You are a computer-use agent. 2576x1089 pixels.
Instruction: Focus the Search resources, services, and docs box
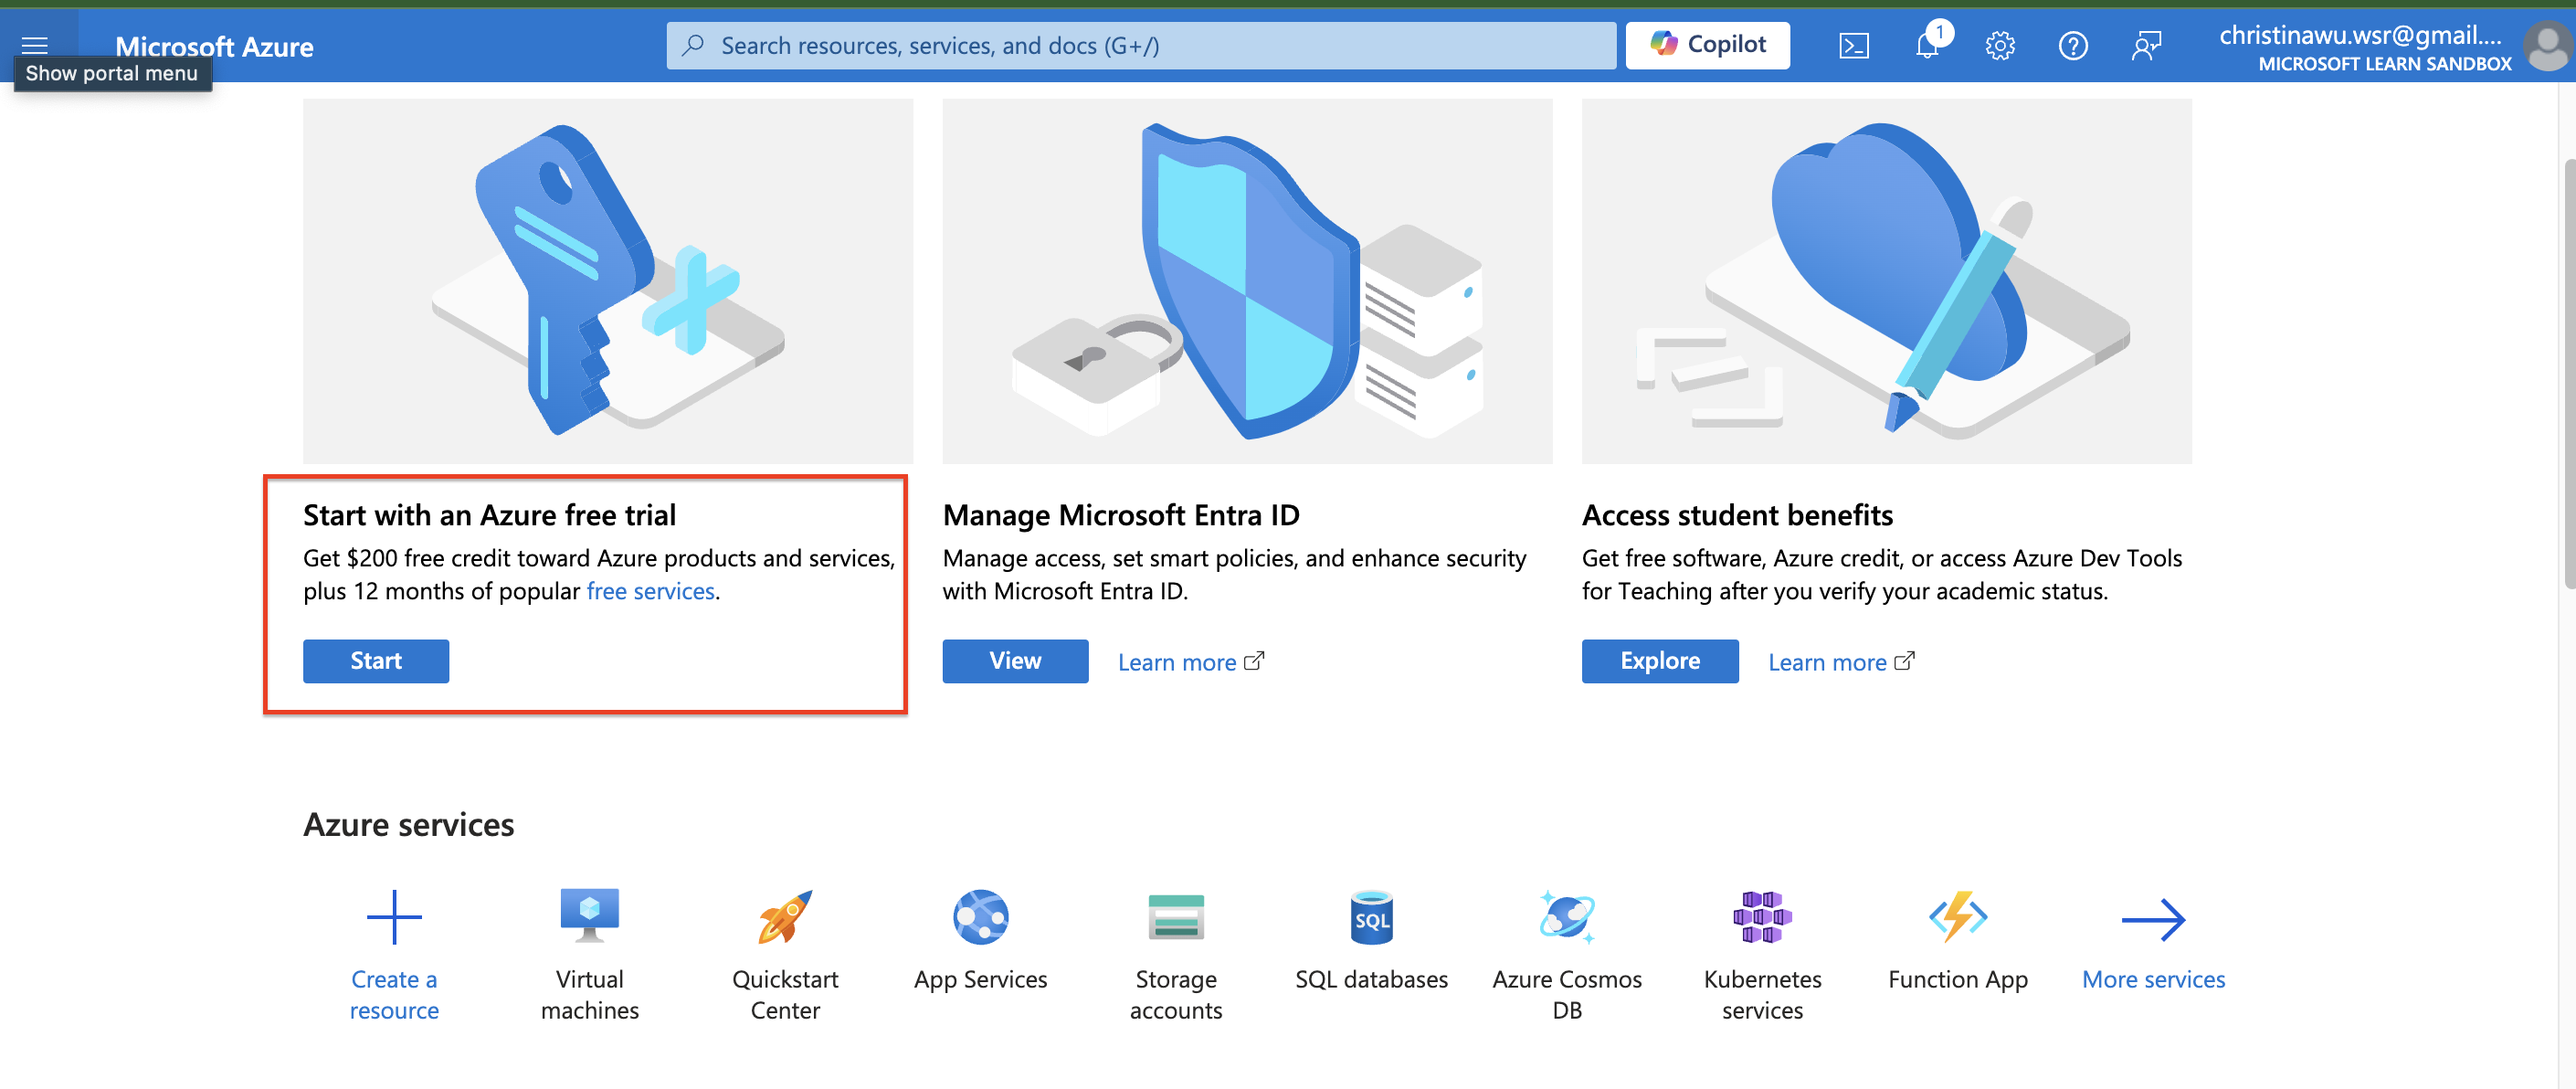click(1141, 45)
